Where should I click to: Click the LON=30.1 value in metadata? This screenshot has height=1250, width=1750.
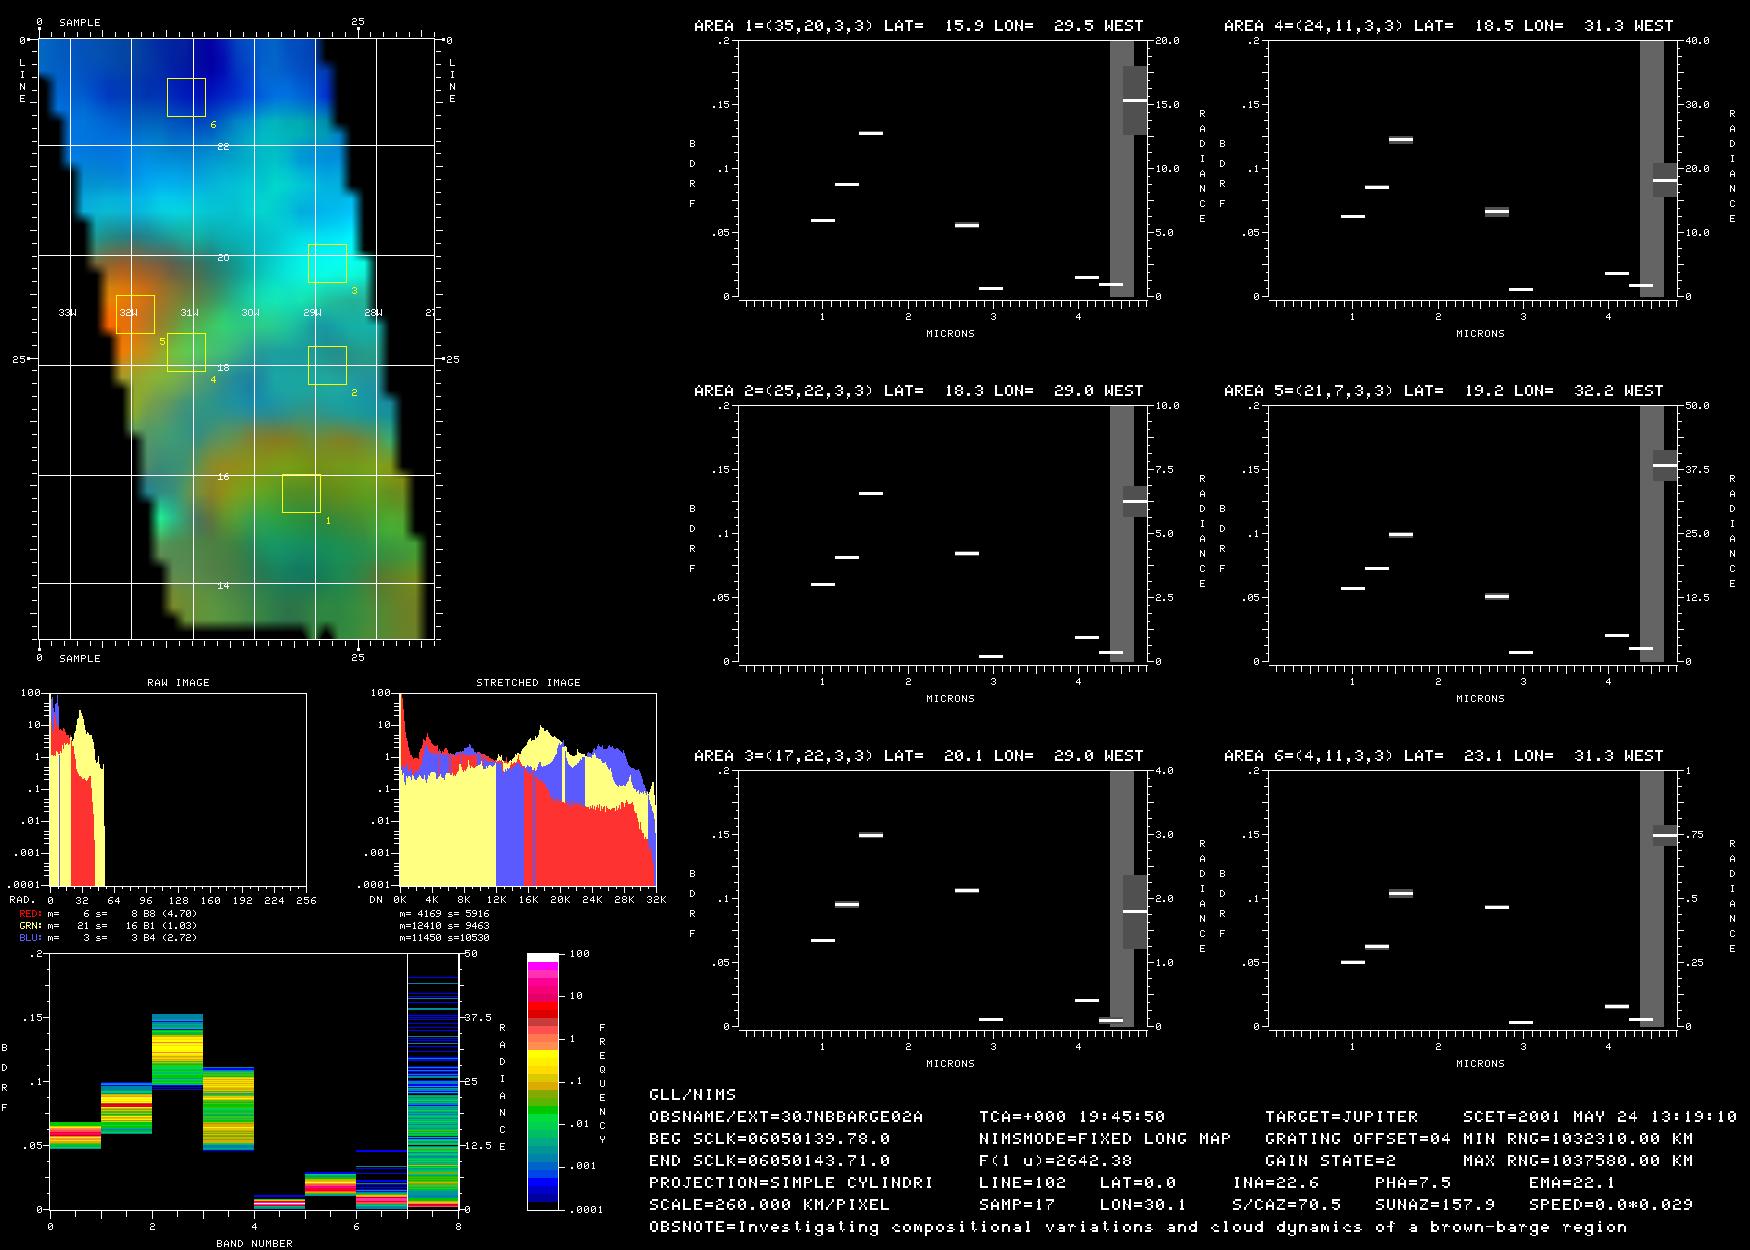[1144, 1205]
